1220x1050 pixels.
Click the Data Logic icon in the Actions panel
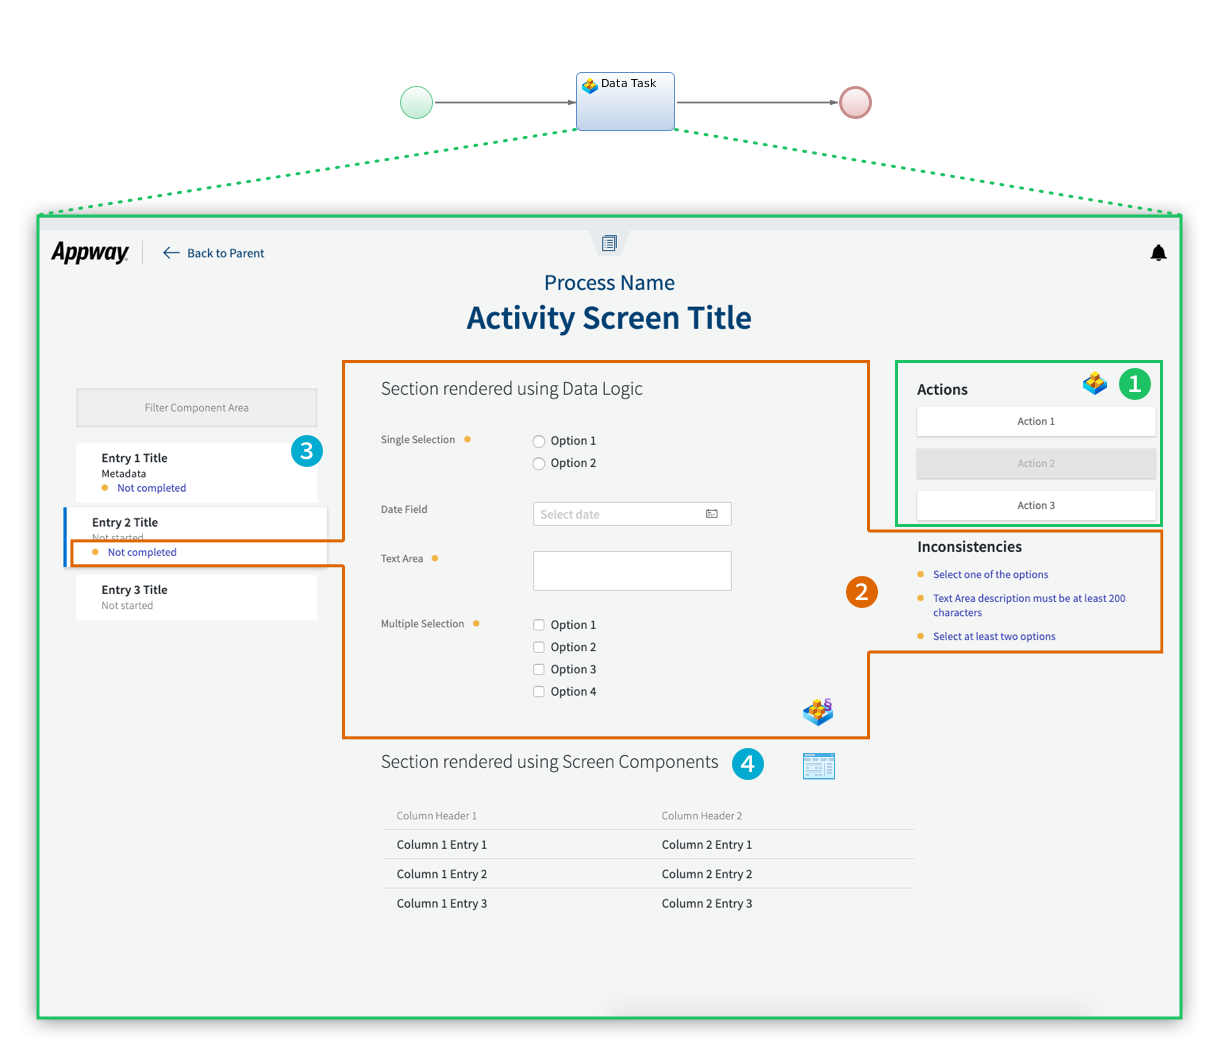click(1095, 383)
